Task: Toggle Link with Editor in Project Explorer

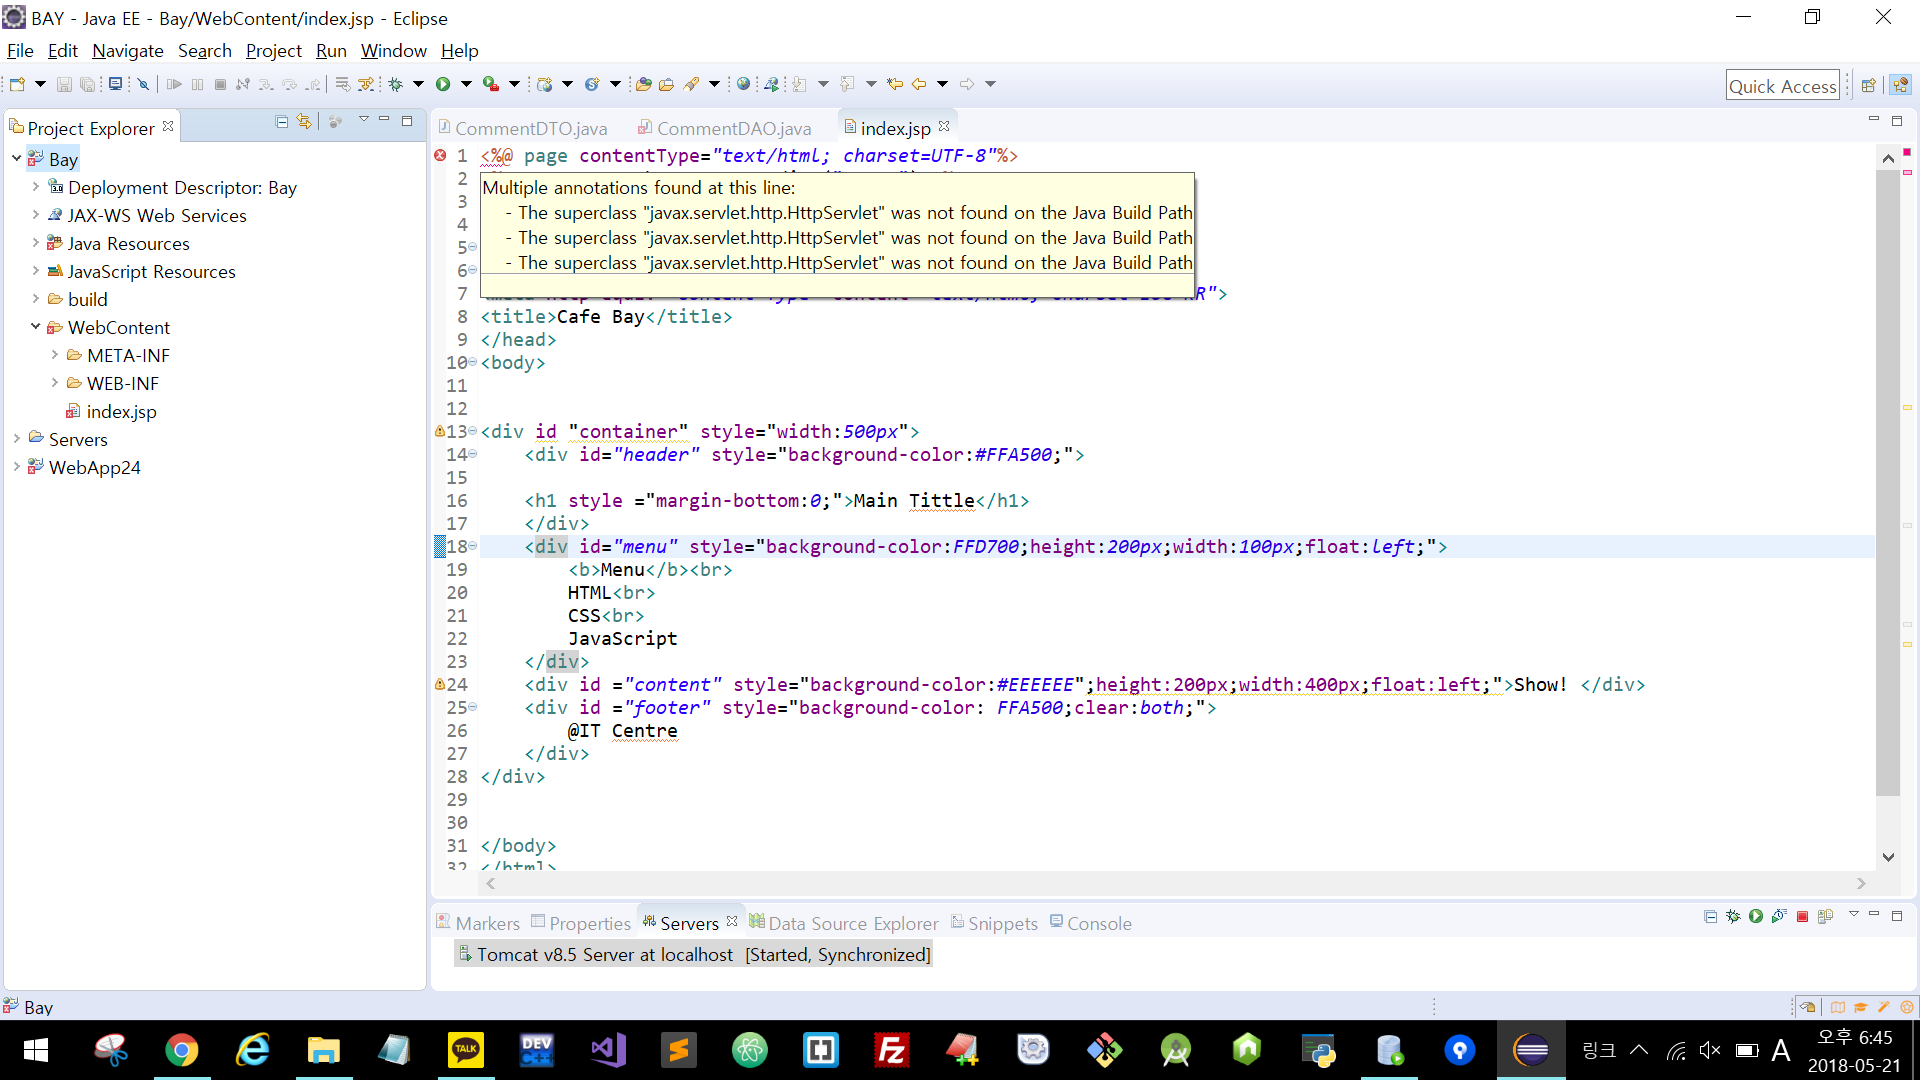Action: point(304,121)
